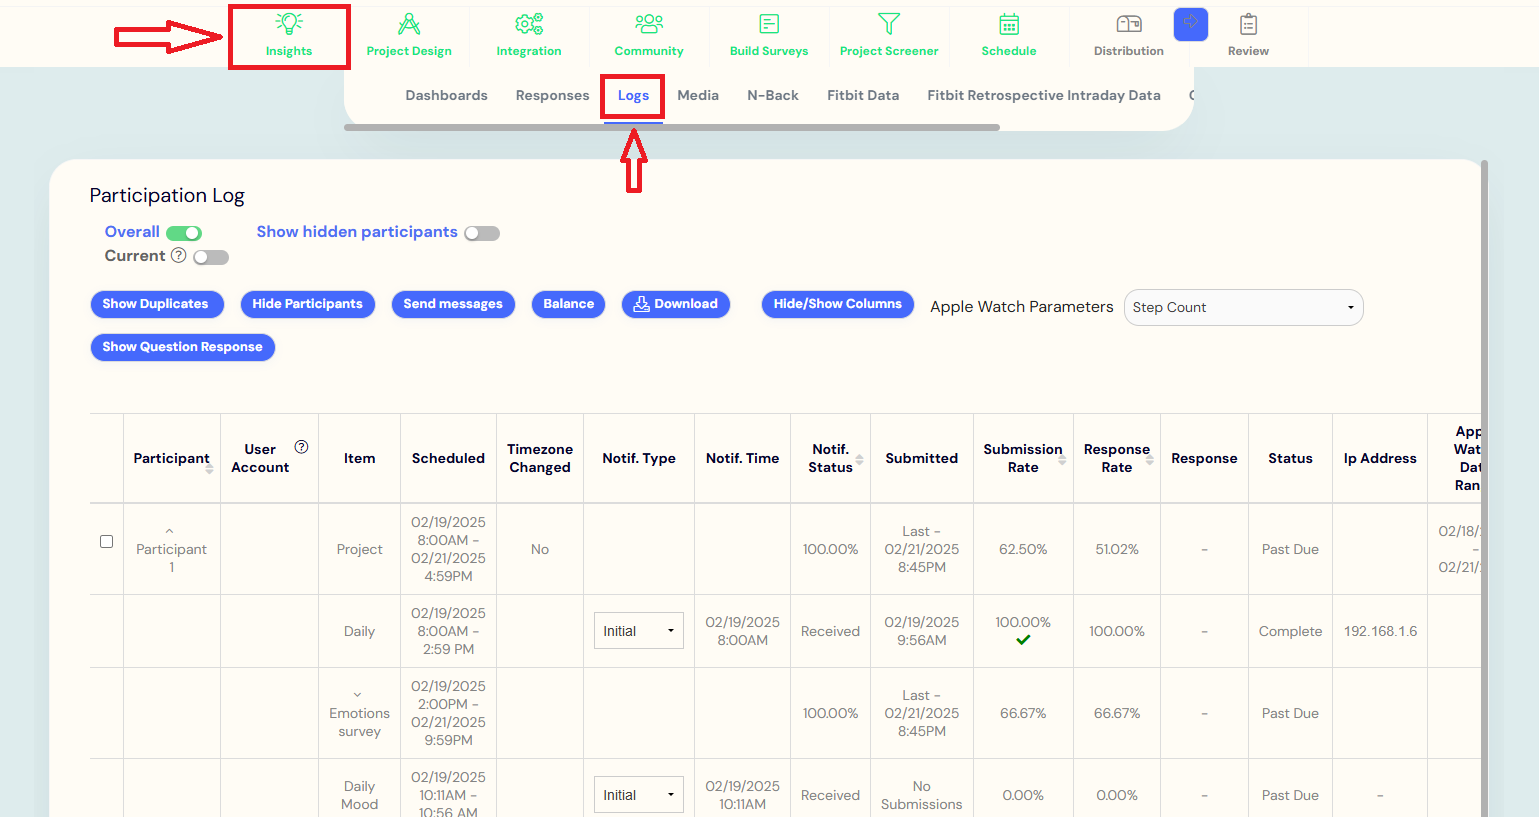Open the Review clipboard icon

click(x=1248, y=24)
